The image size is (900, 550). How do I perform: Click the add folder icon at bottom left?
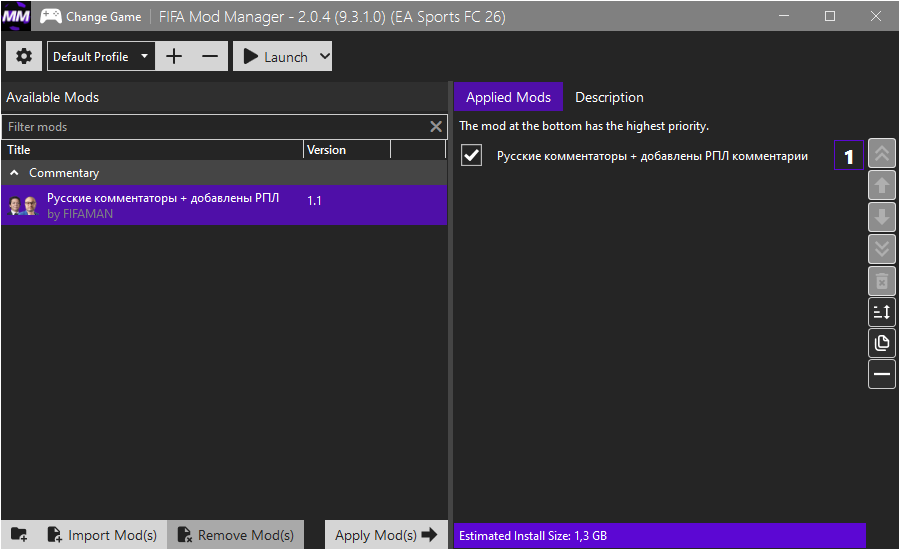click(19, 535)
